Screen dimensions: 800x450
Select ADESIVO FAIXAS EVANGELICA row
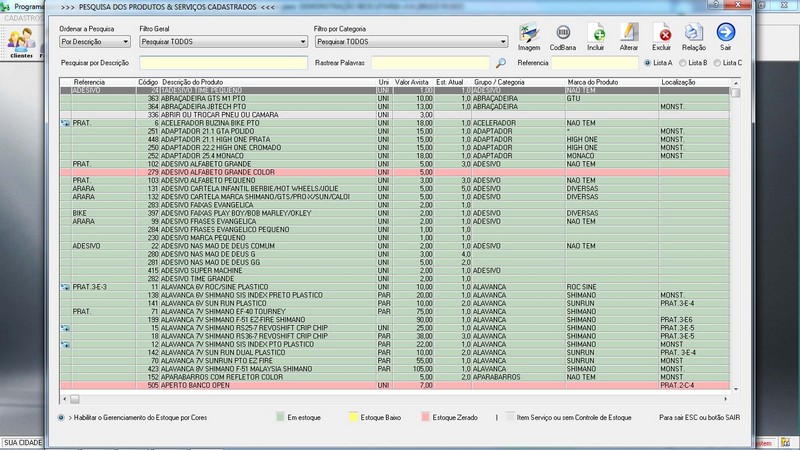[395, 205]
